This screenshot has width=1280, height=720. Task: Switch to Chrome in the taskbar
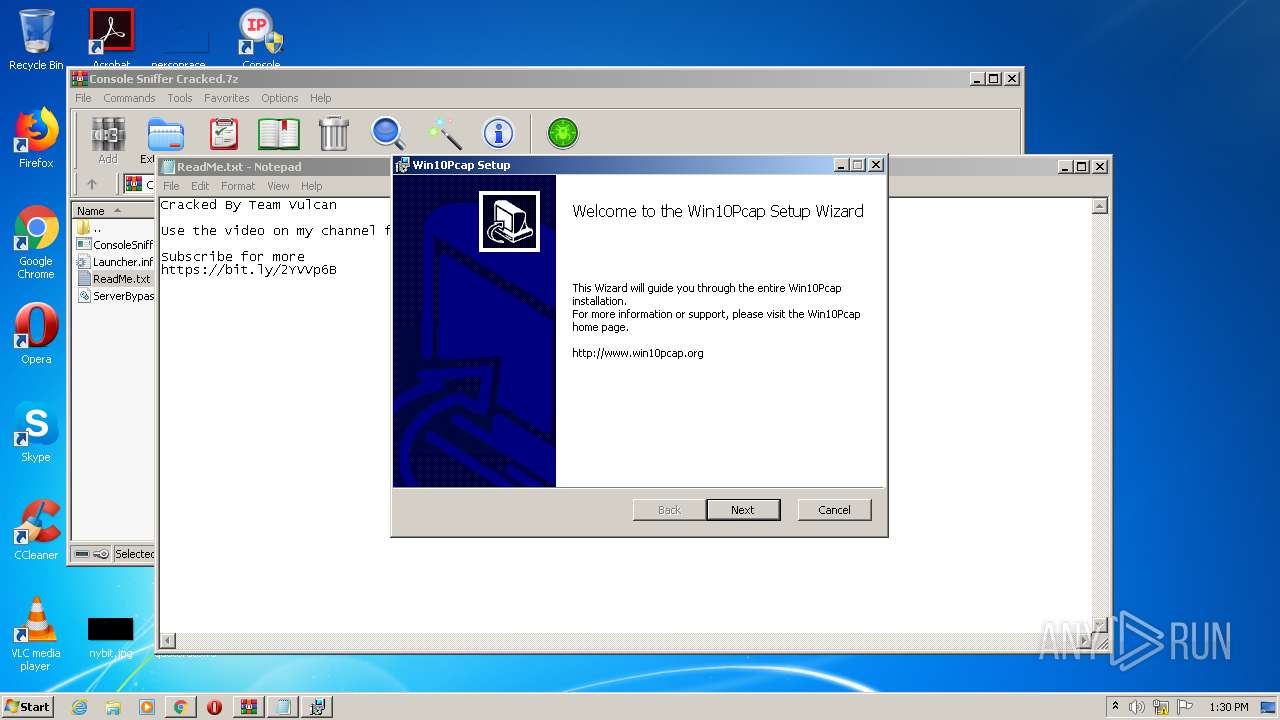tap(180, 707)
